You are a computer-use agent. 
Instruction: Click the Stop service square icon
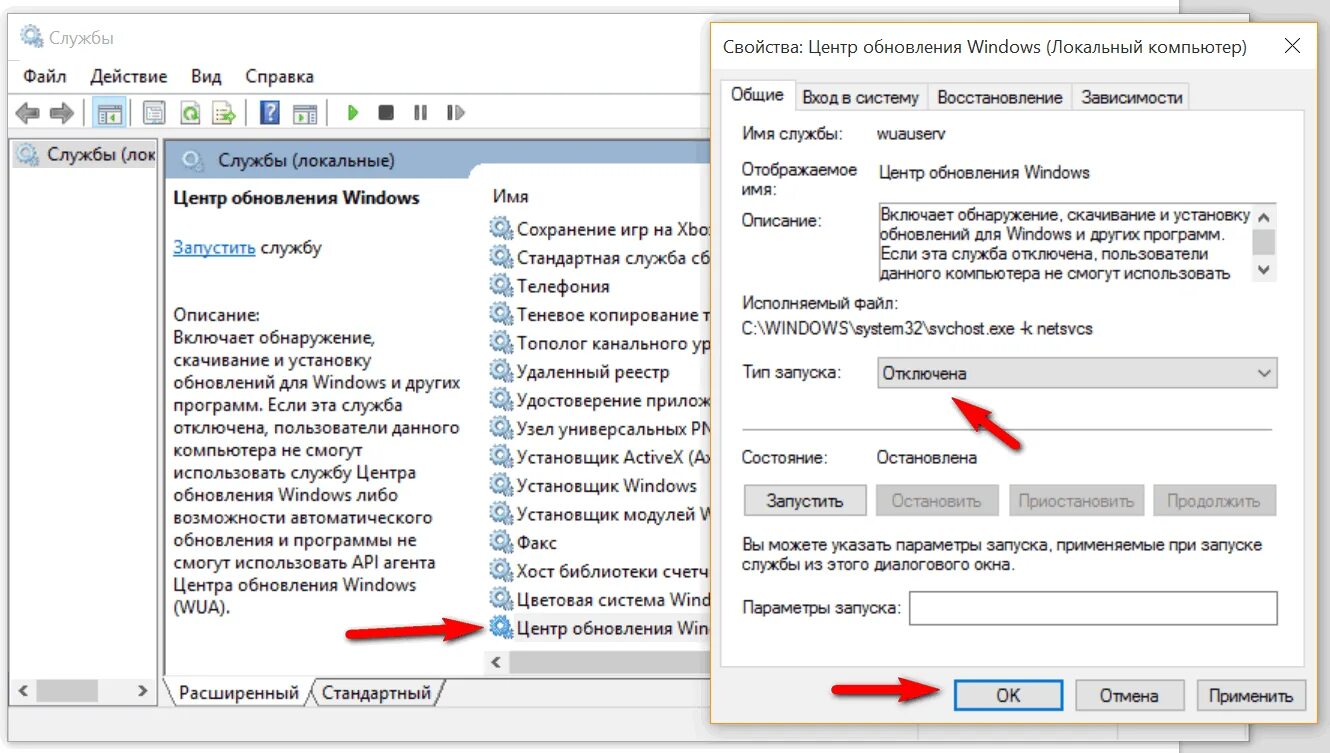click(386, 113)
